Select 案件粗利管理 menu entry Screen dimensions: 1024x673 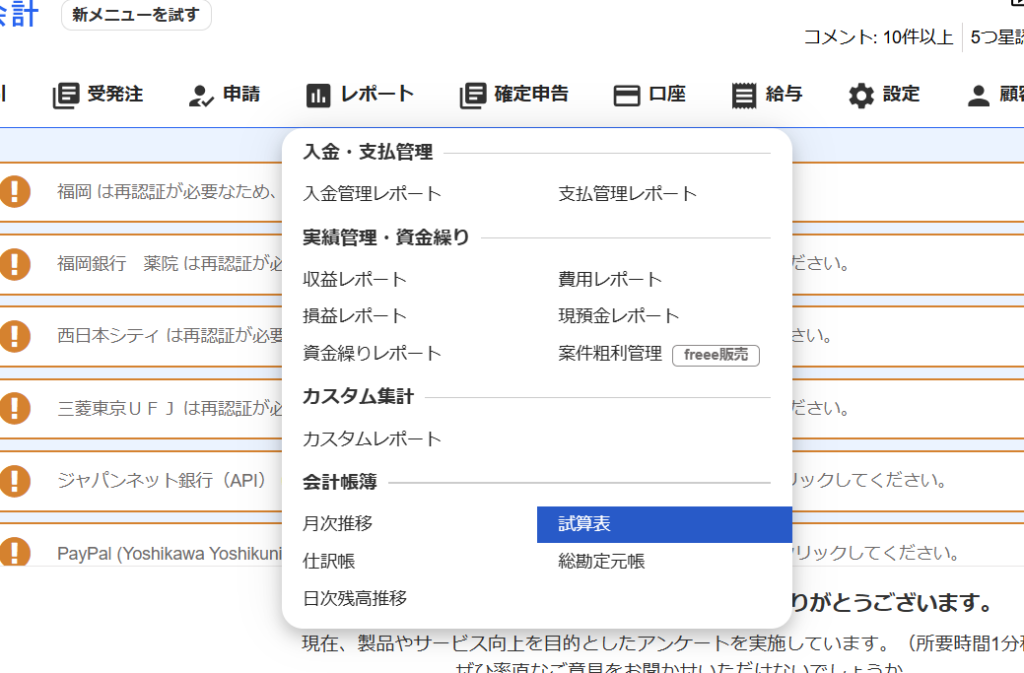(x=610, y=354)
